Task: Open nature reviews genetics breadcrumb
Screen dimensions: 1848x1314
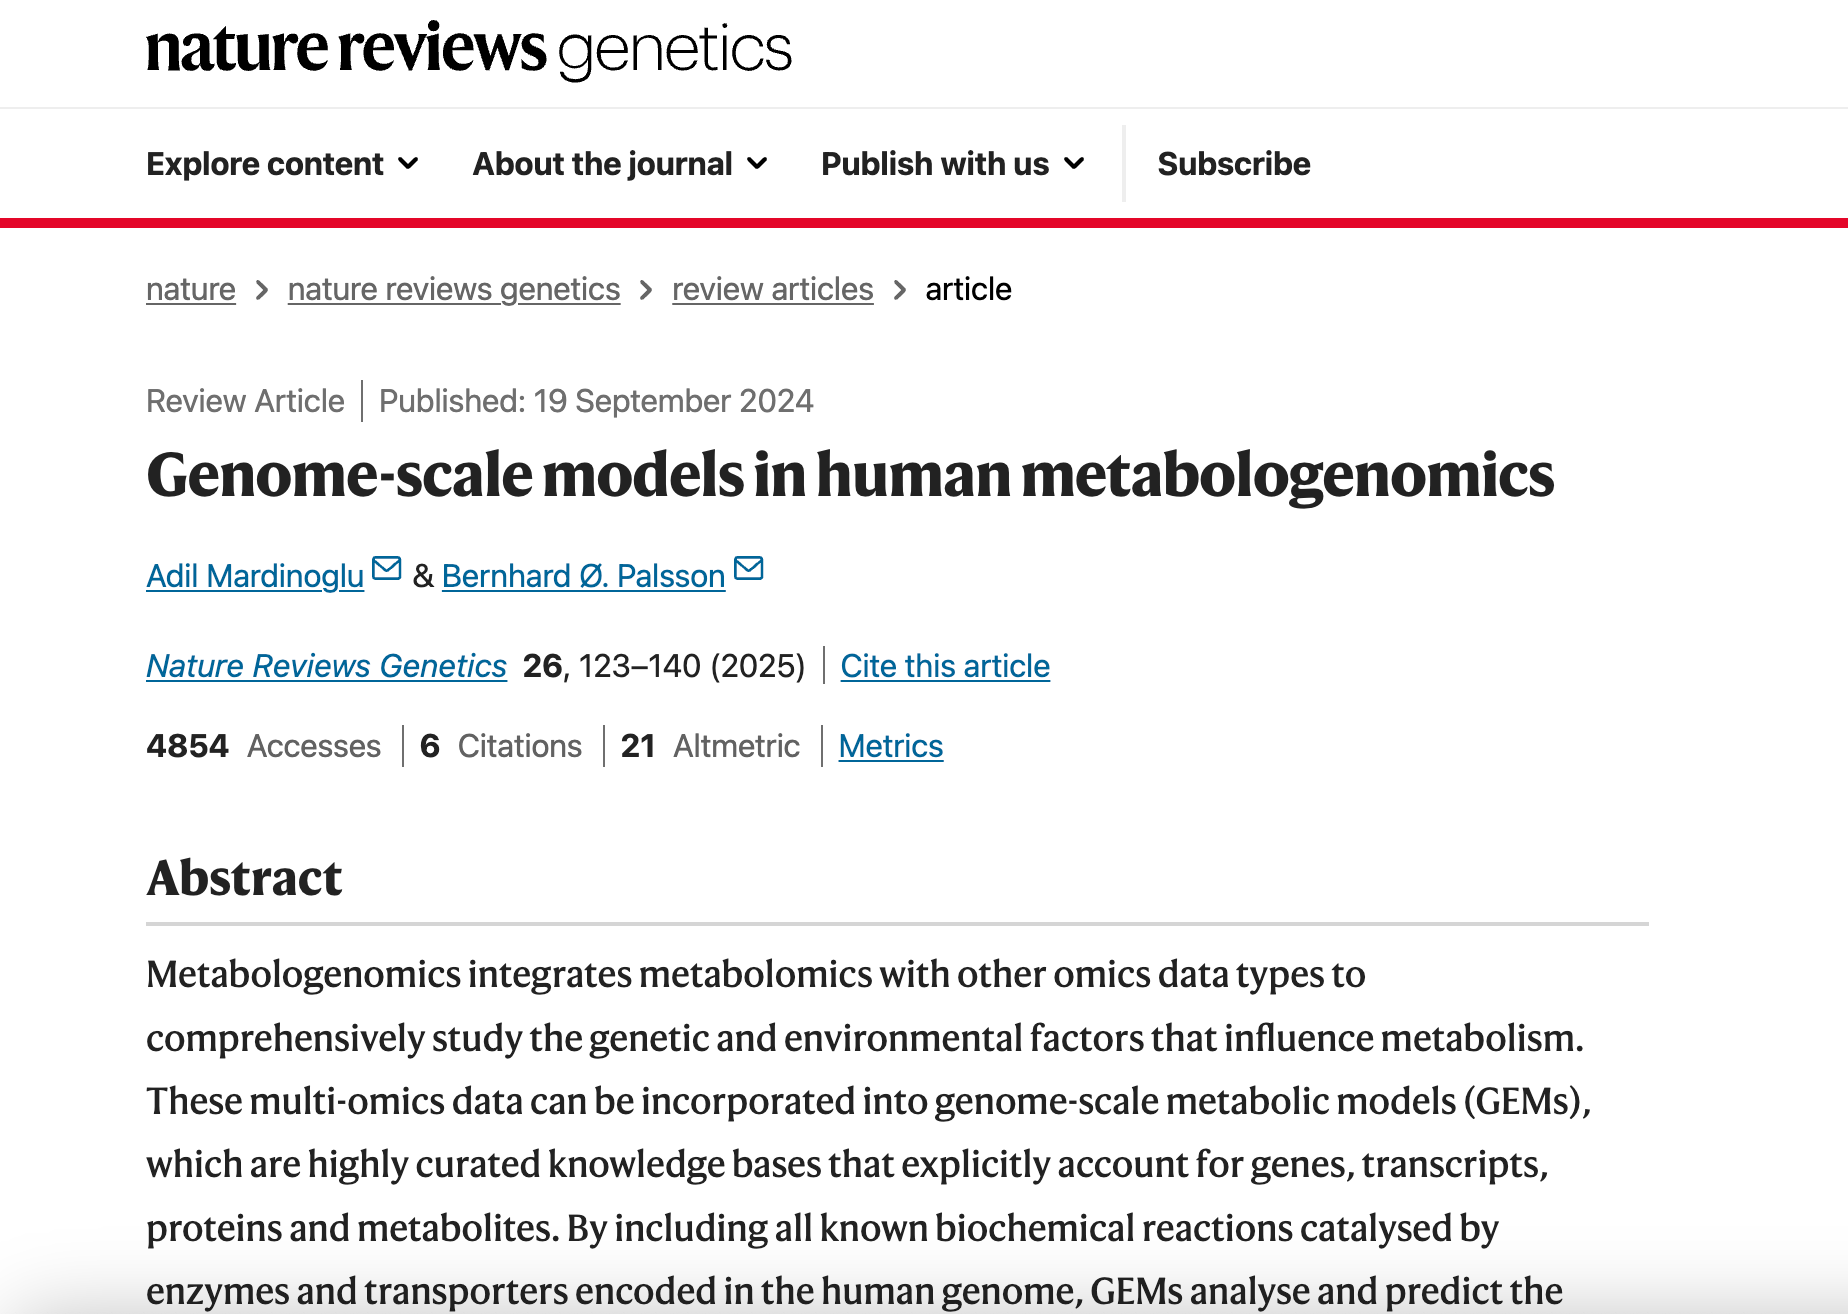Action: pyautogui.click(x=453, y=290)
